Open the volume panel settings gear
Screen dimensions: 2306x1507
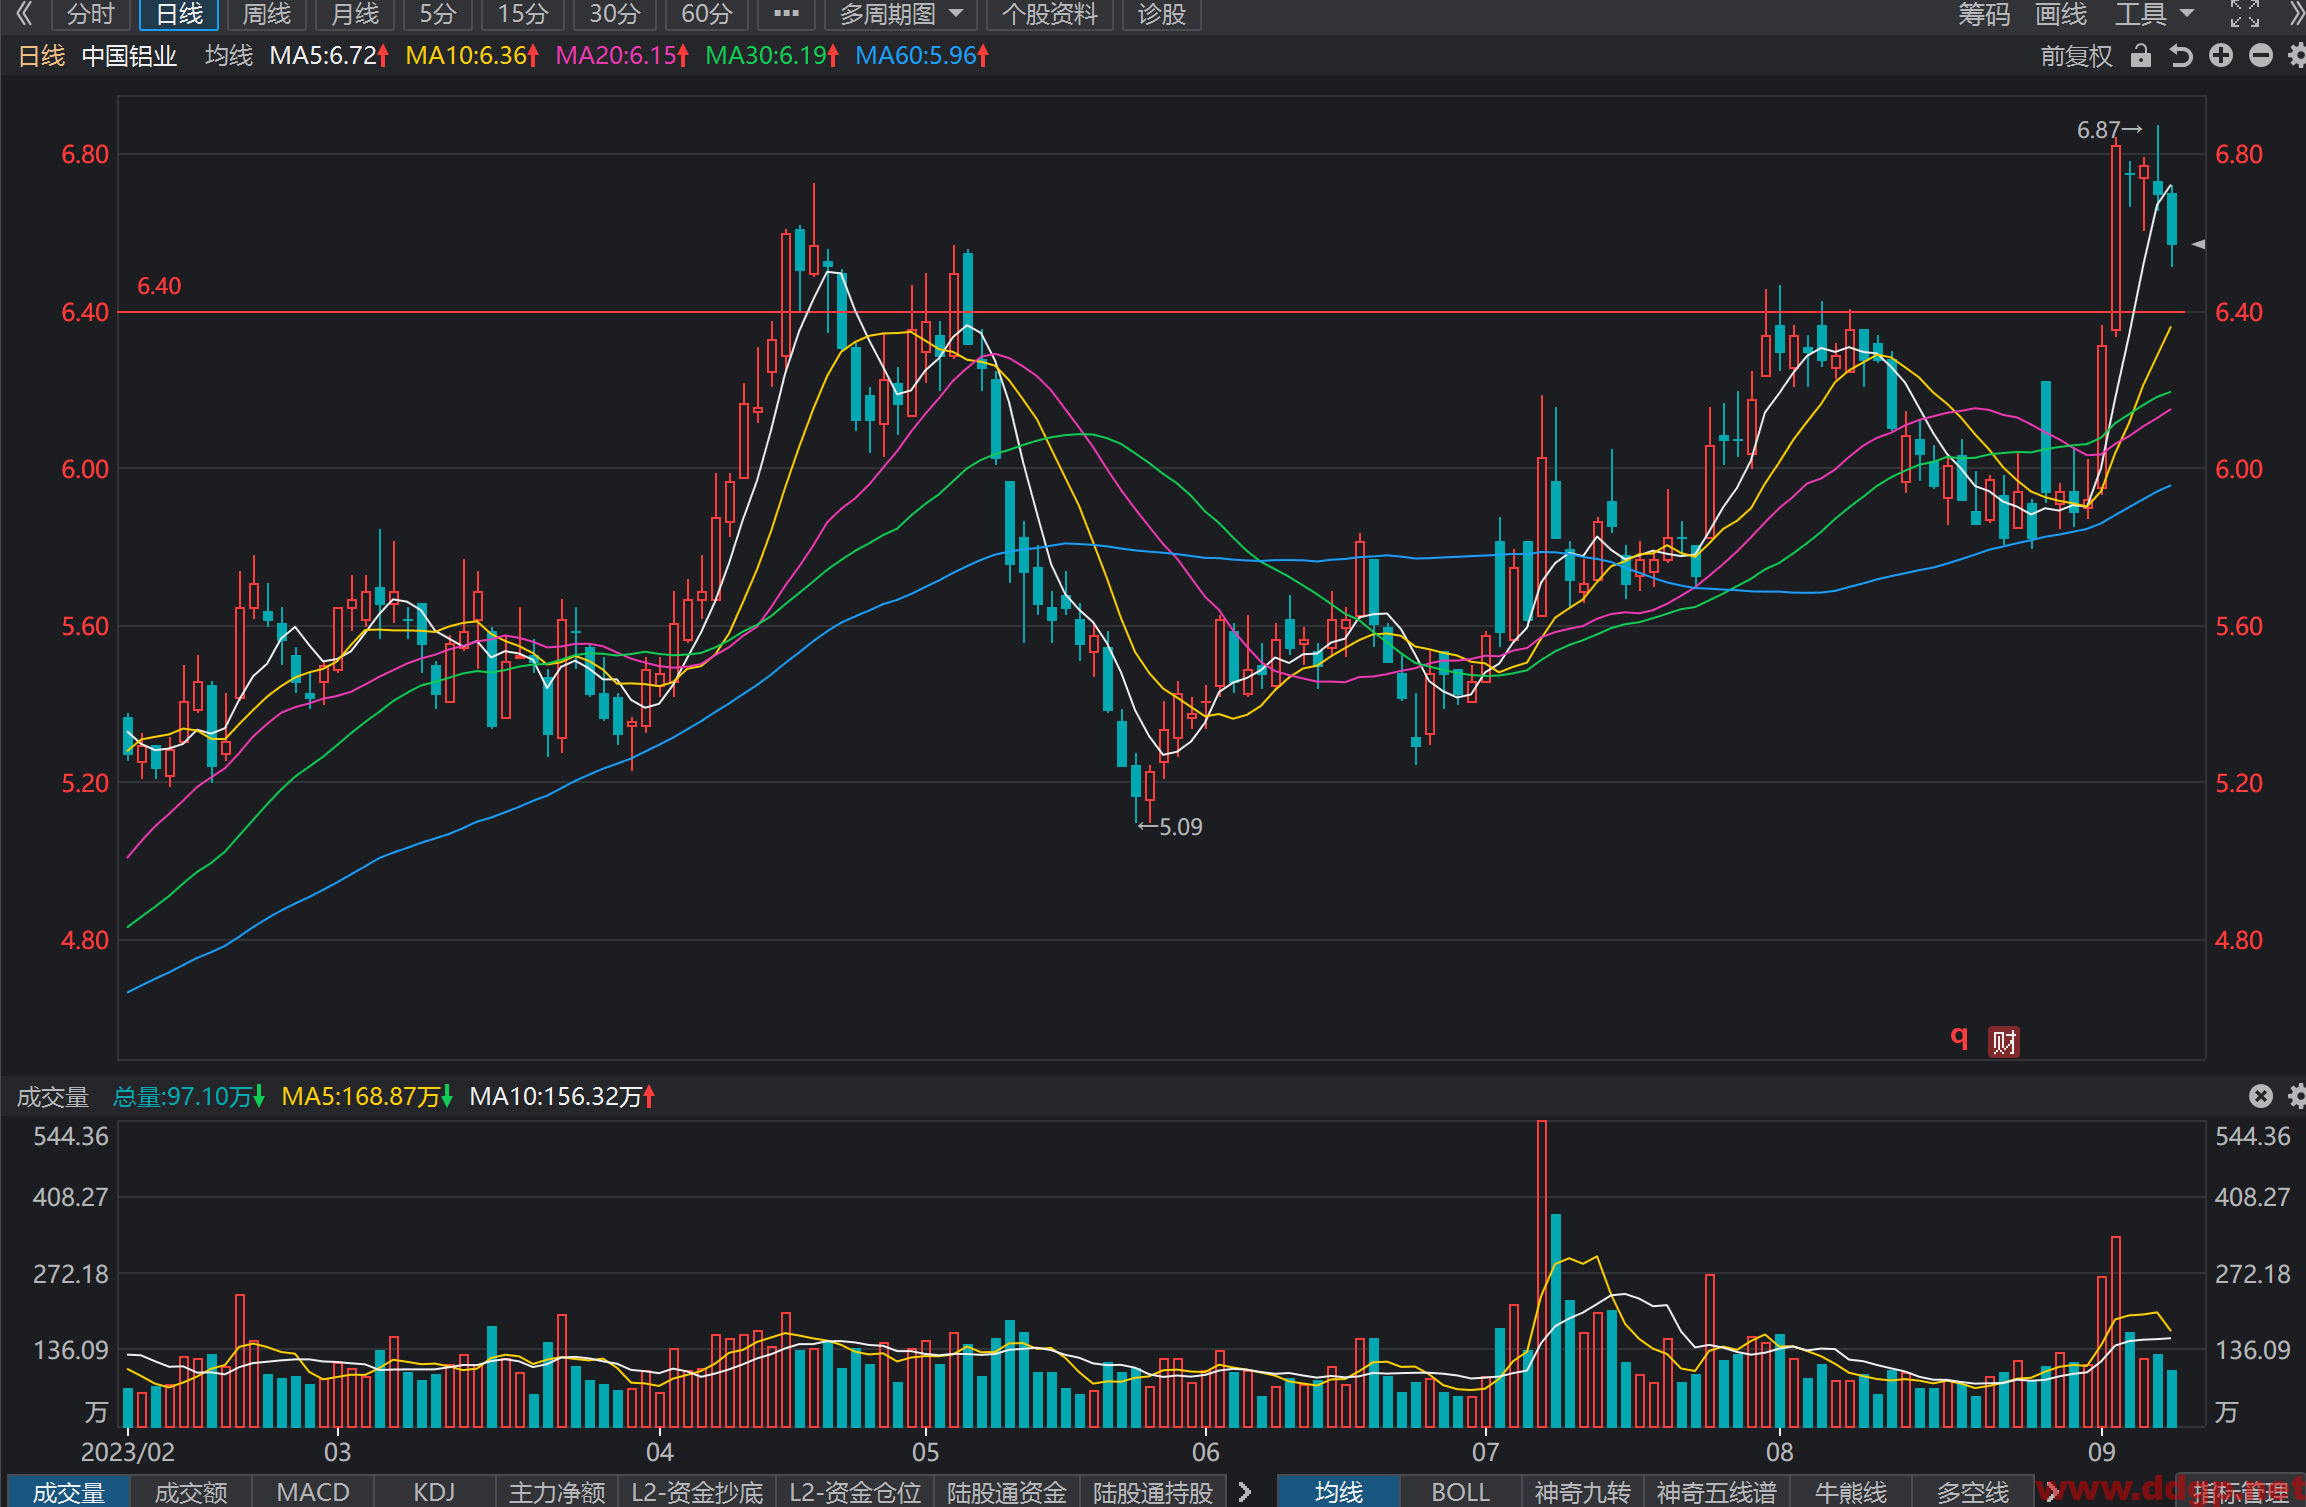(x=2296, y=1096)
